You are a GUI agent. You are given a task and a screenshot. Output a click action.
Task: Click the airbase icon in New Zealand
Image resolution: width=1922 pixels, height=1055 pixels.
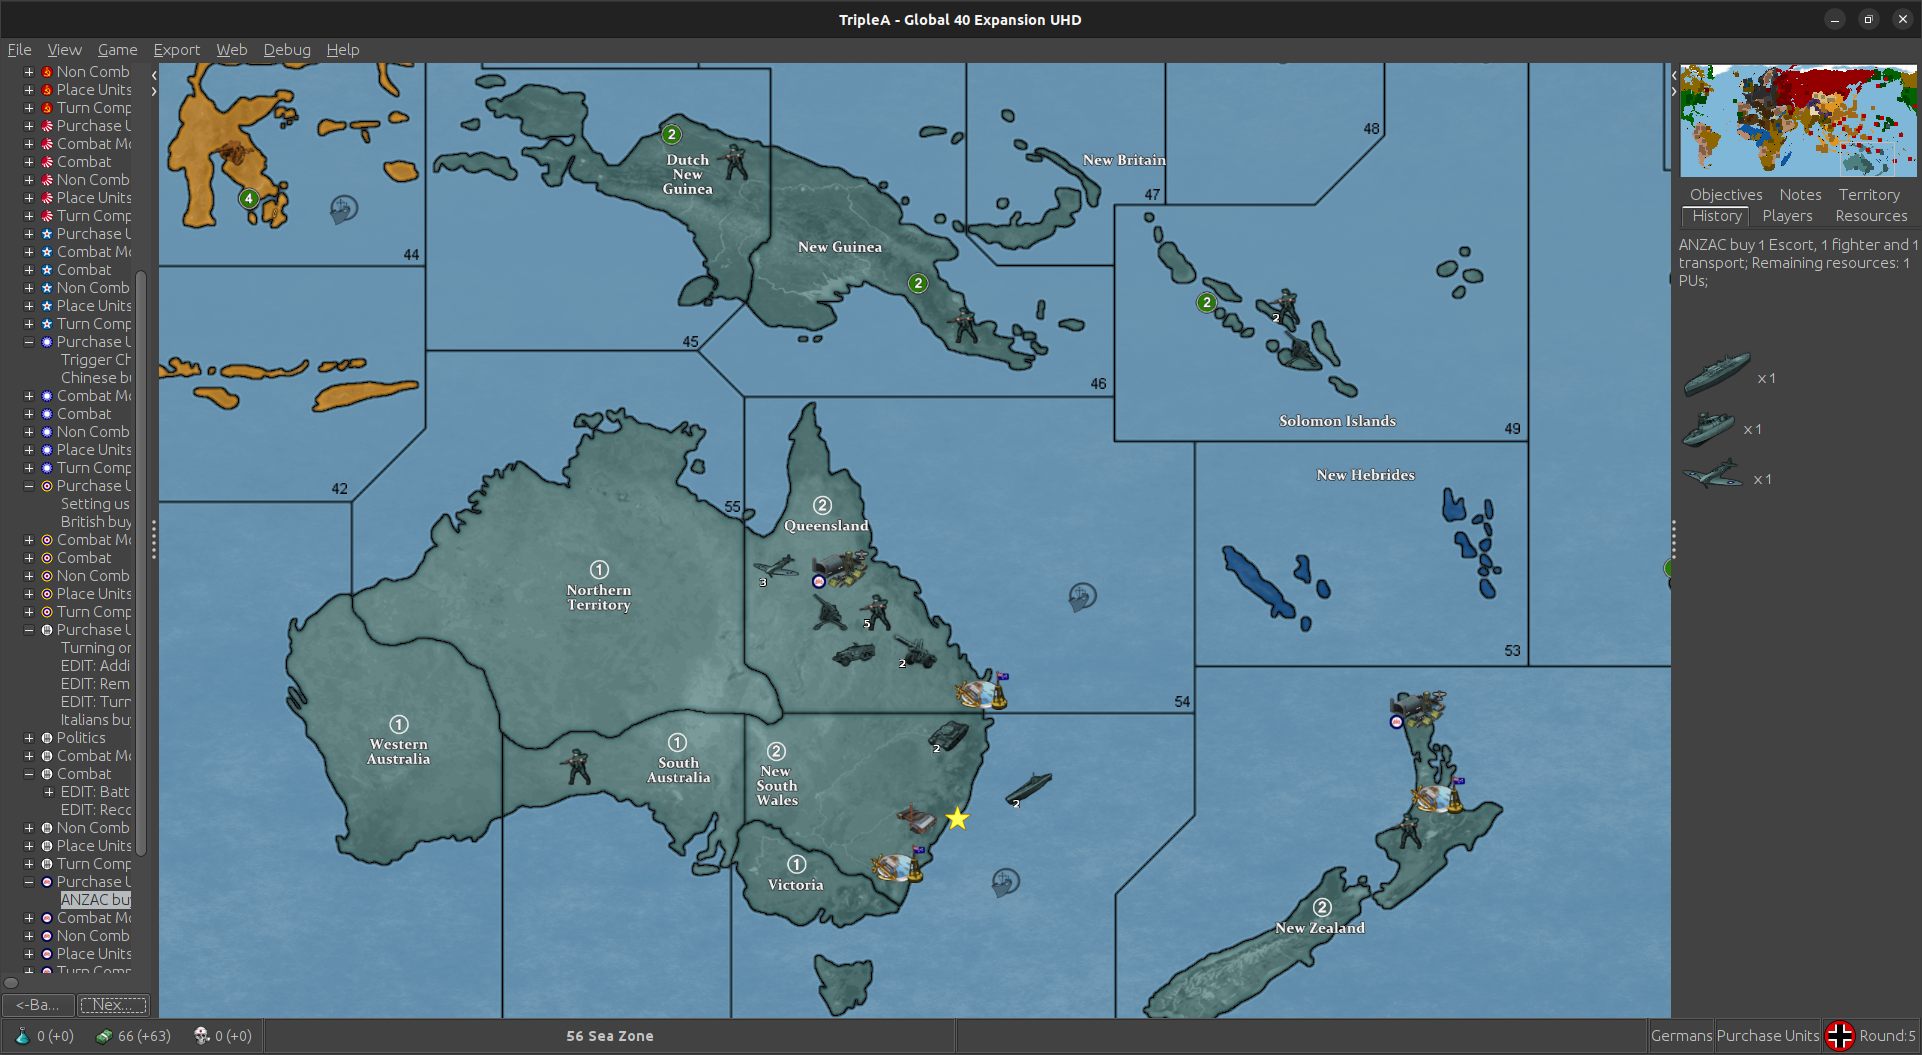[1418, 708]
